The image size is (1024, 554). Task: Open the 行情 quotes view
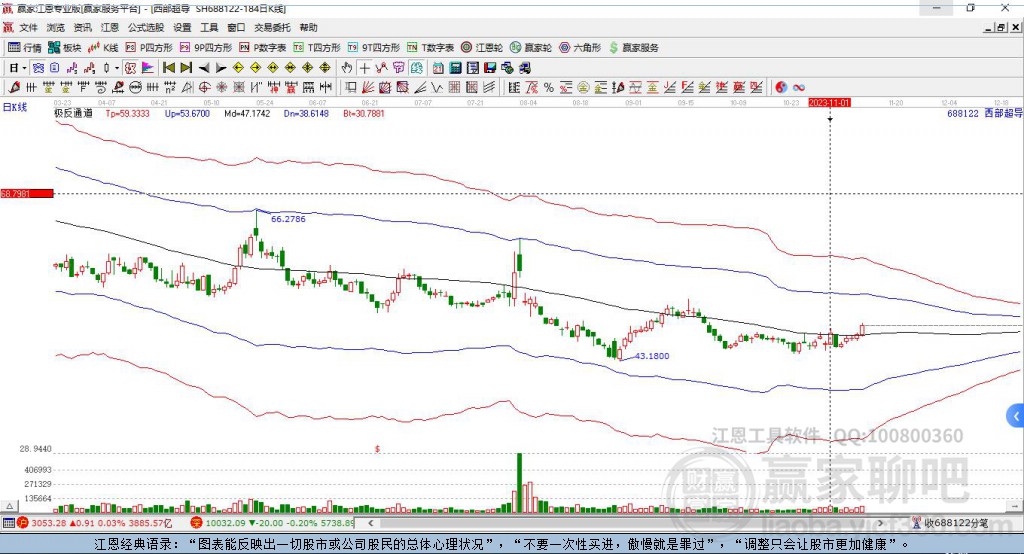pyautogui.click(x=25, y=48)
